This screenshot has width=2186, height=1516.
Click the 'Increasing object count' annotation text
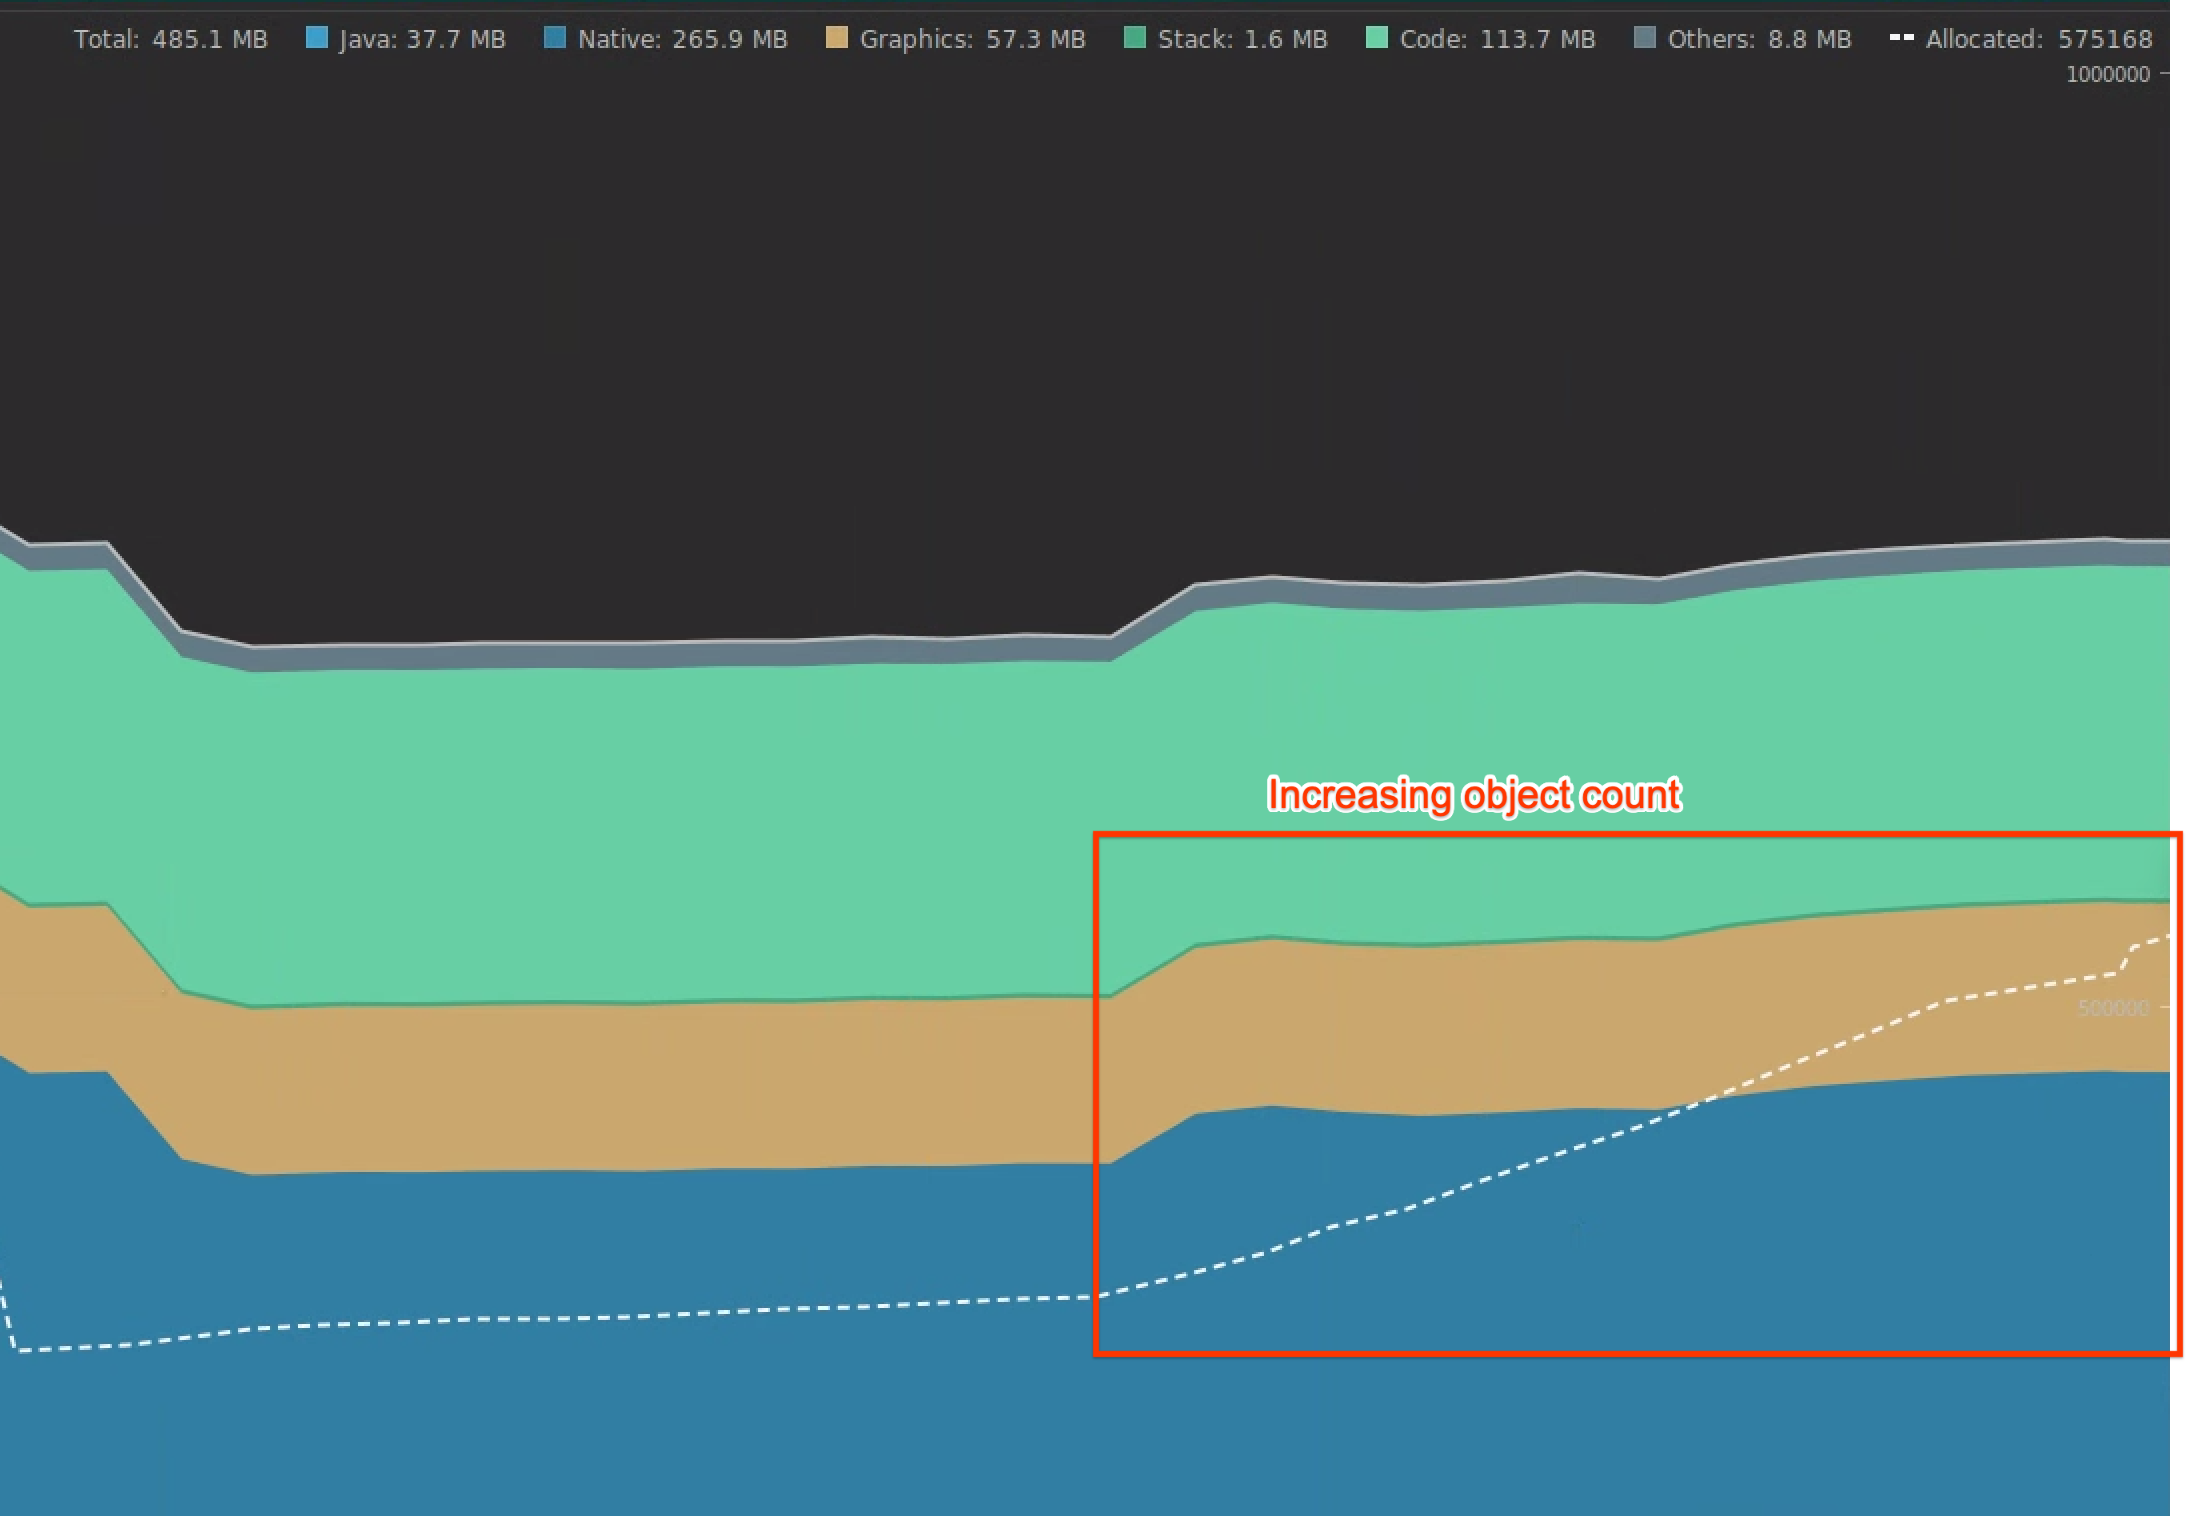[x=1474, y=795]
